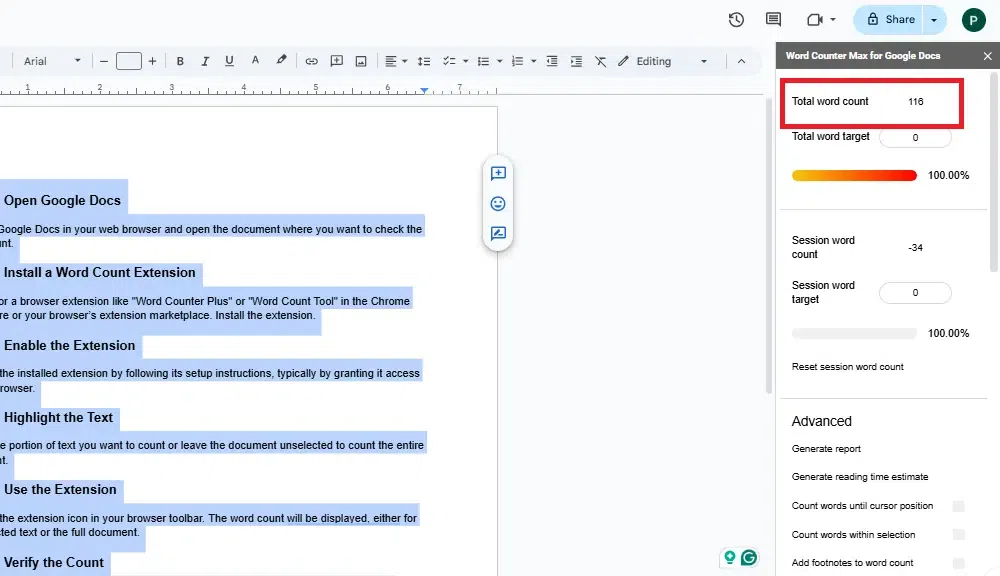1000x576 pixels.
Task: Insert a bulleted list
Action: click(483, 61)
